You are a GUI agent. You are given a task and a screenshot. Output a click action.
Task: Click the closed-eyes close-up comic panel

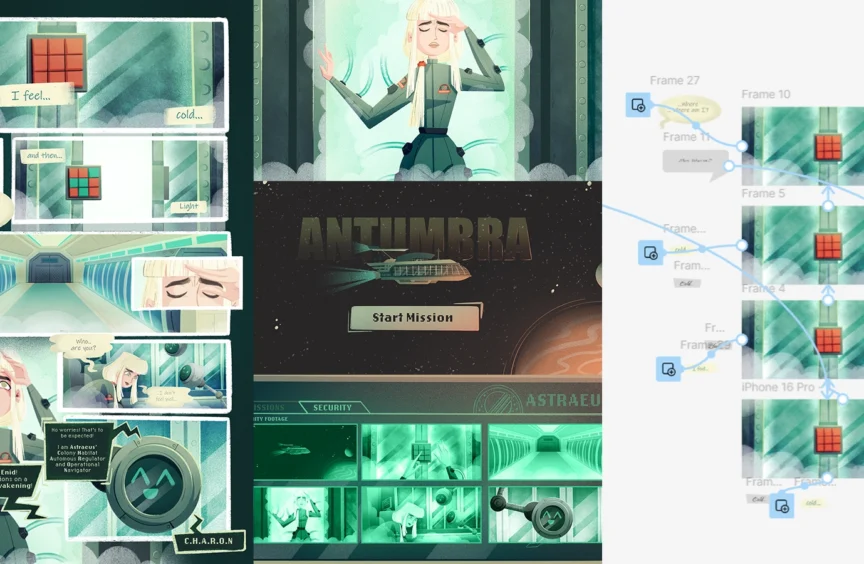[187, 282]
